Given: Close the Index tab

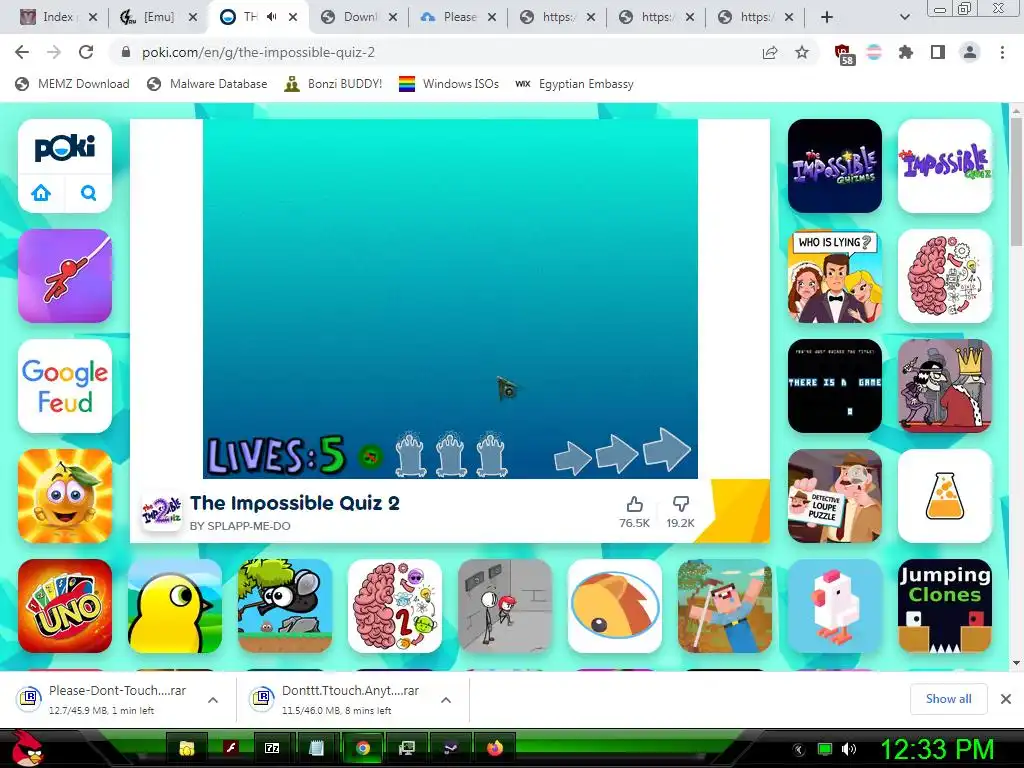Looking at the screenshot, I should tap(93, 18).
